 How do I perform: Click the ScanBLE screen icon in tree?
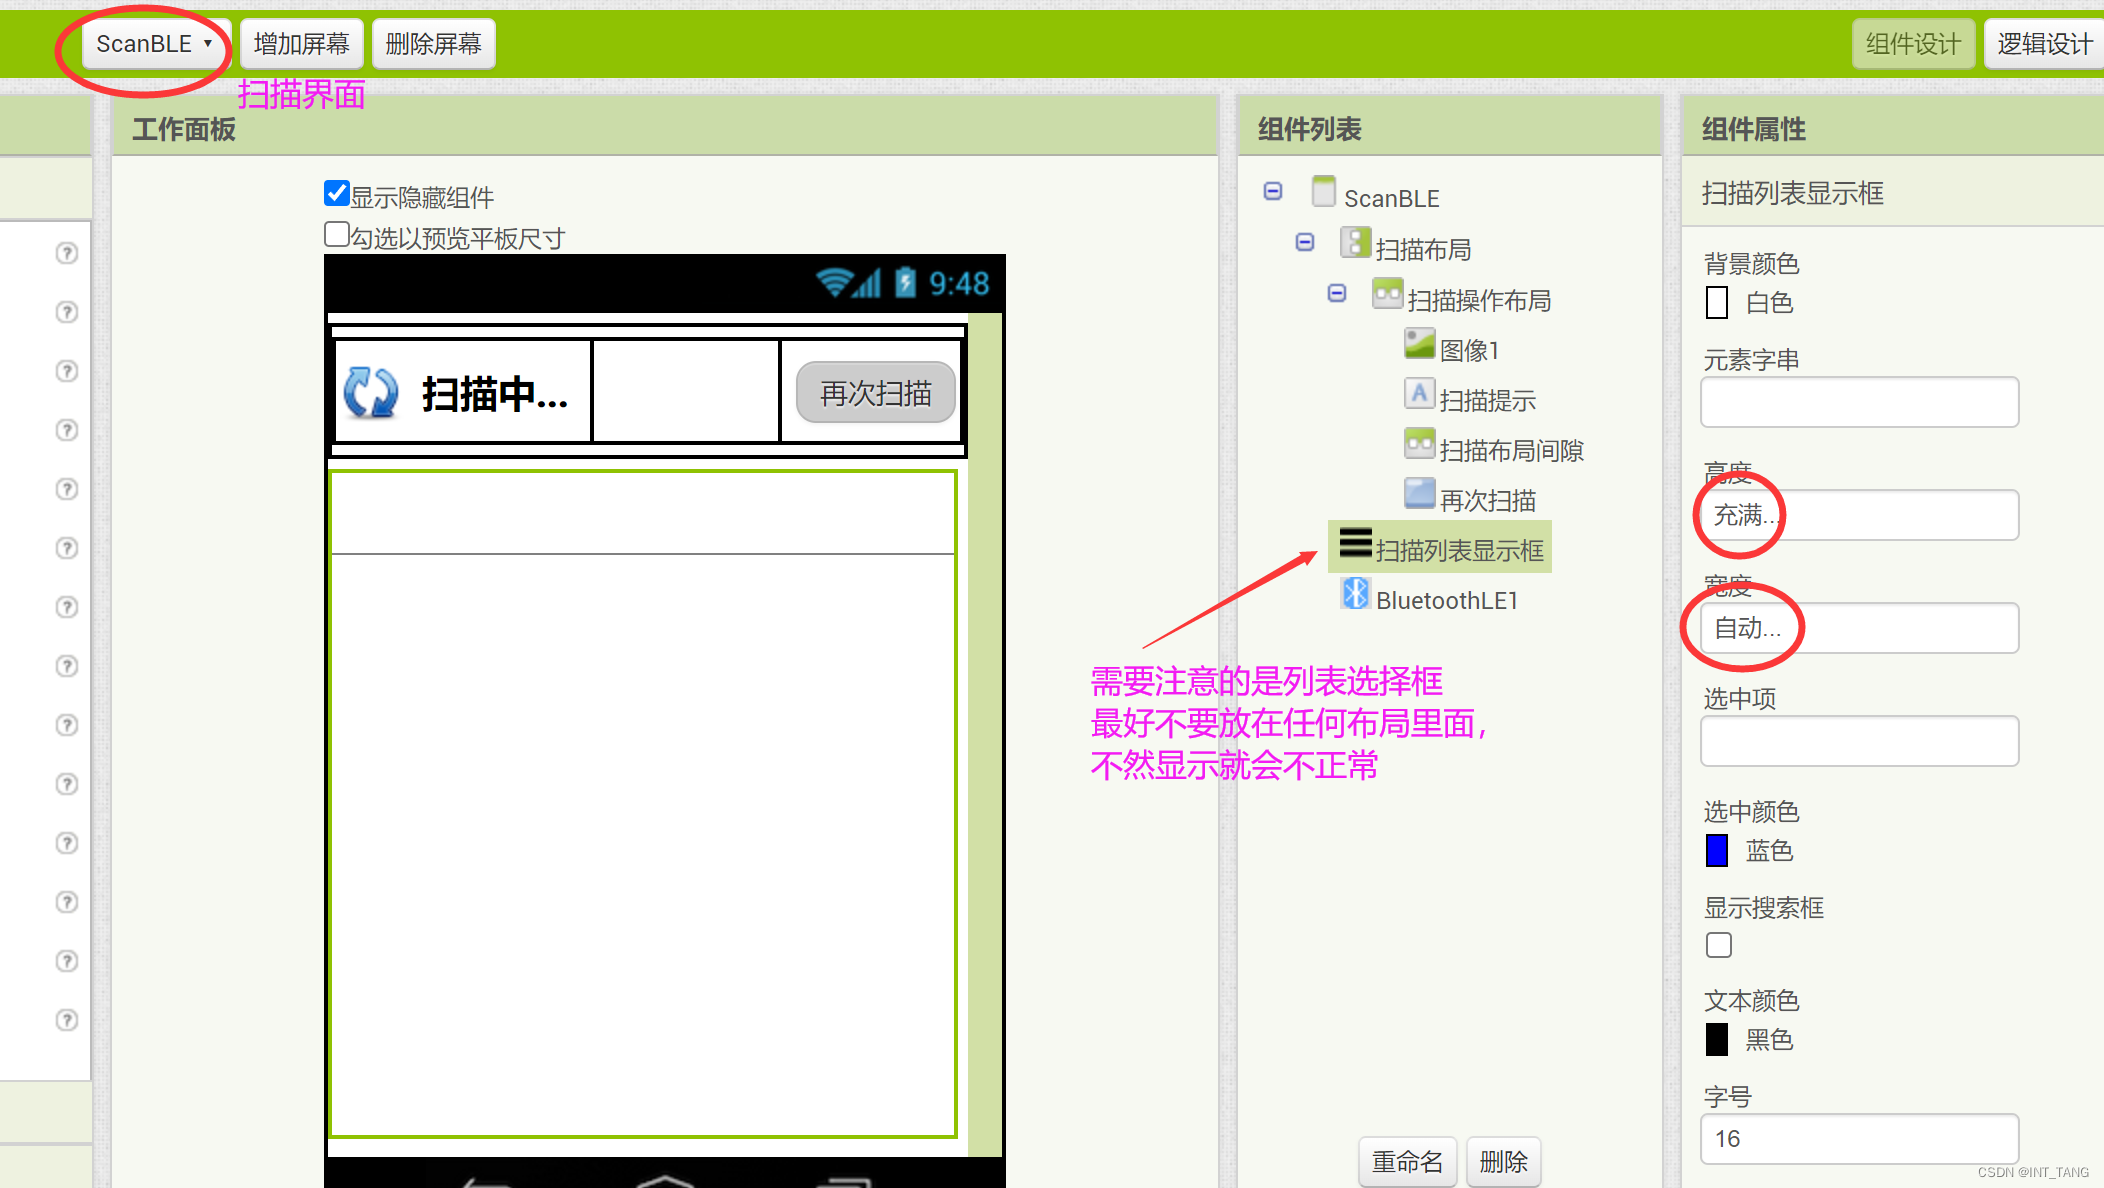coord(1324,193)
